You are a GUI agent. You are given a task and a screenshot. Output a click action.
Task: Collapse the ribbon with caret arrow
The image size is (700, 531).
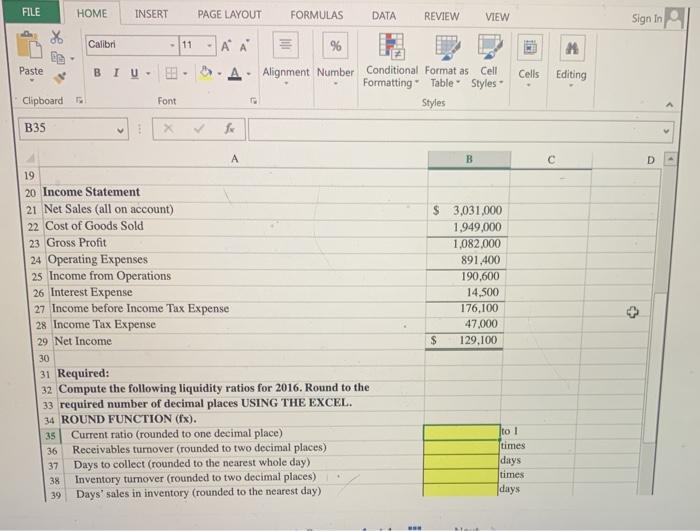point(669,105)
